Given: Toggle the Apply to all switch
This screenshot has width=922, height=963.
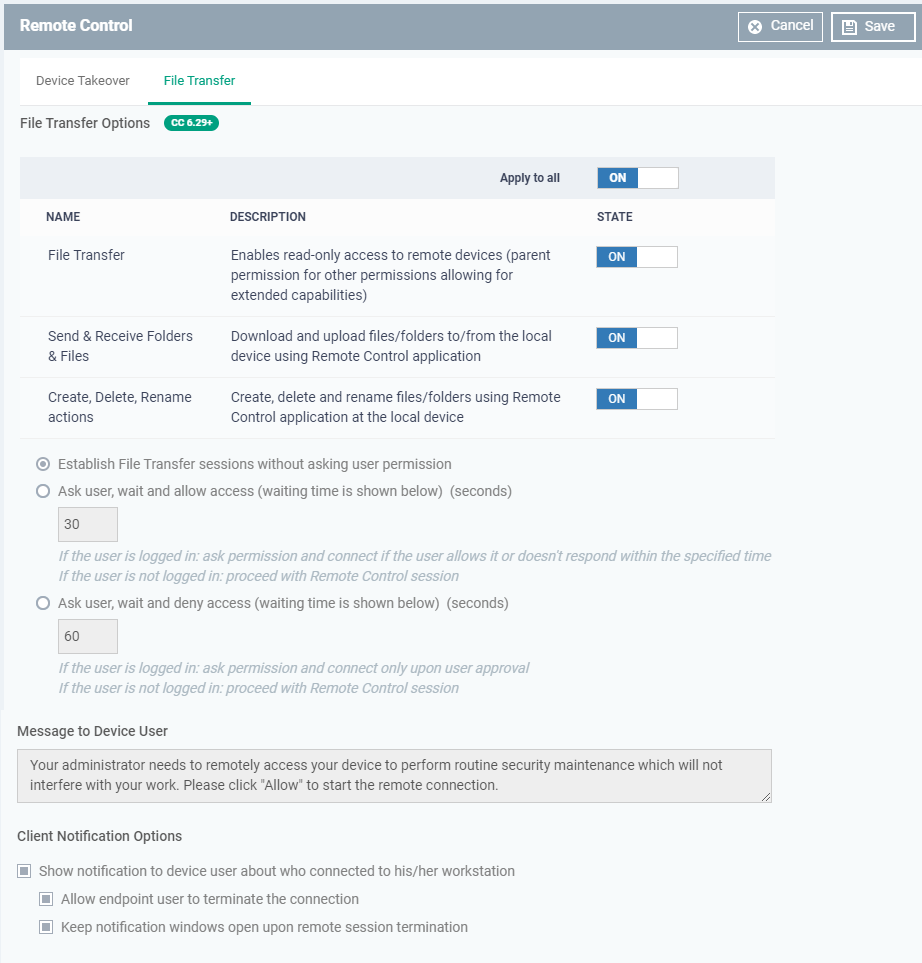Looking at the screenshot, I should click(637, 178).
